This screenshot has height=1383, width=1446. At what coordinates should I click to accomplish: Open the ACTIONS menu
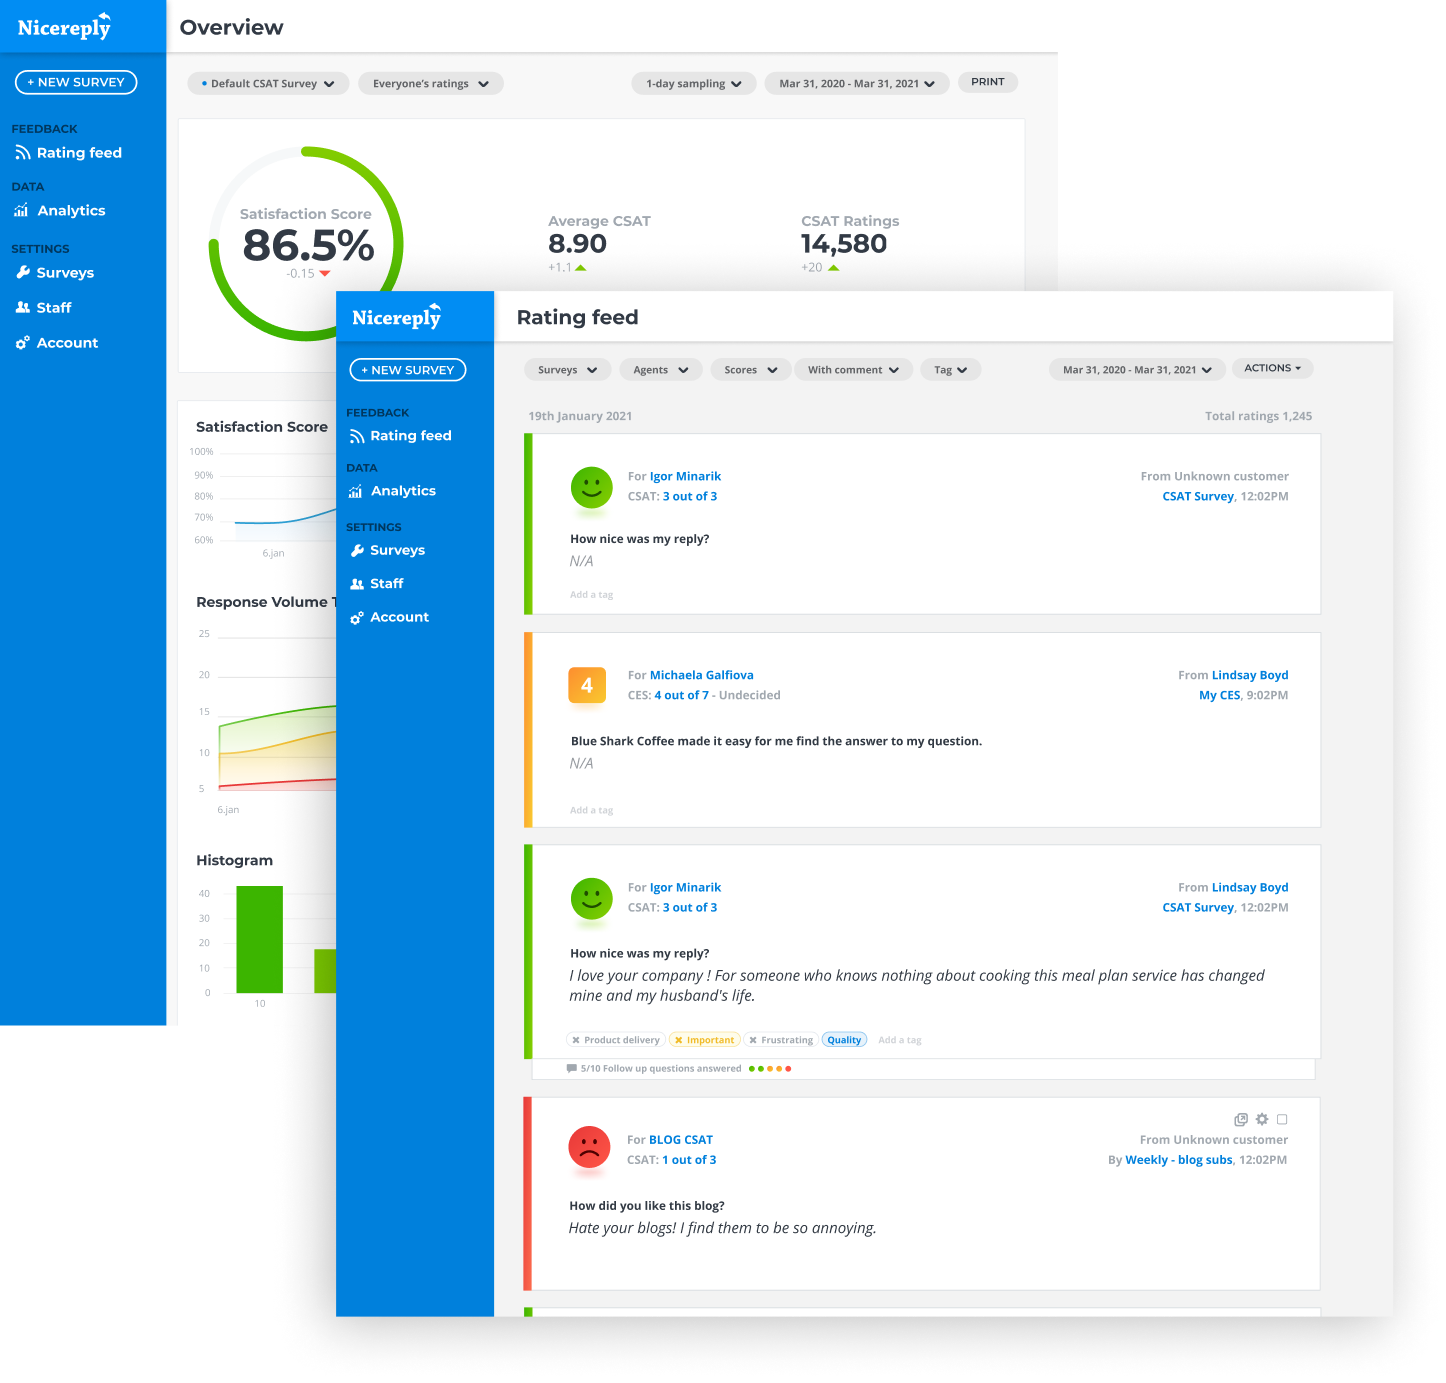[x=1272, y=368]
